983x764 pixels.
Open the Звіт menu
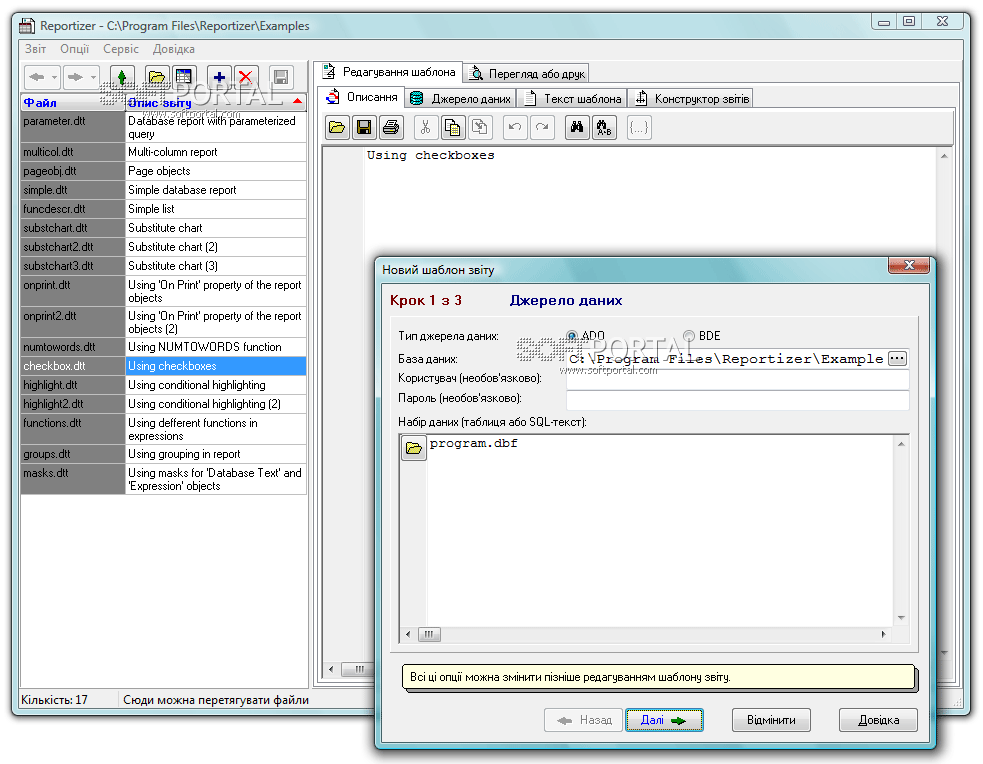pos(35,49)
